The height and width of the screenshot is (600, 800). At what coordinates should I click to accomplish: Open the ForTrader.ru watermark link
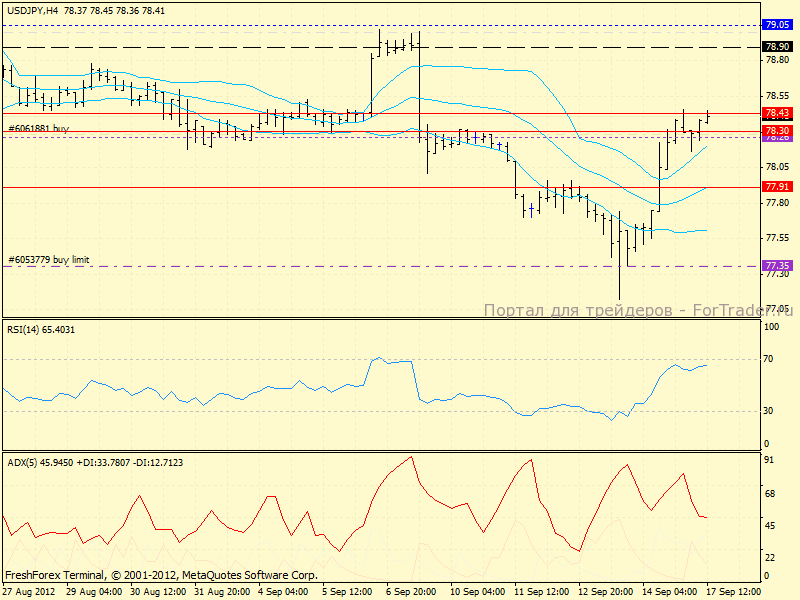coord(638,311)
